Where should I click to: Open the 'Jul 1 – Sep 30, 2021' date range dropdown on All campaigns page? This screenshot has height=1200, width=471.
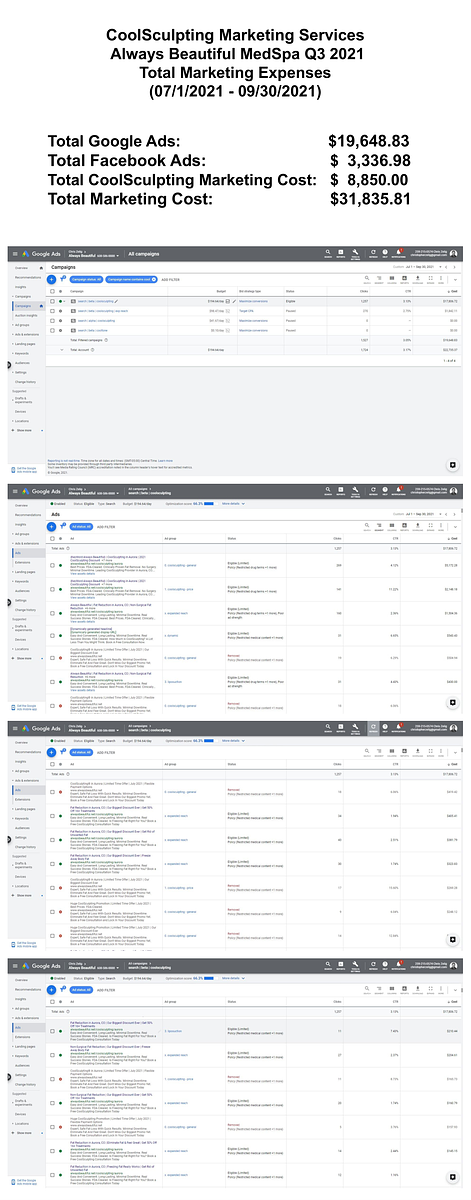point(420,267)
